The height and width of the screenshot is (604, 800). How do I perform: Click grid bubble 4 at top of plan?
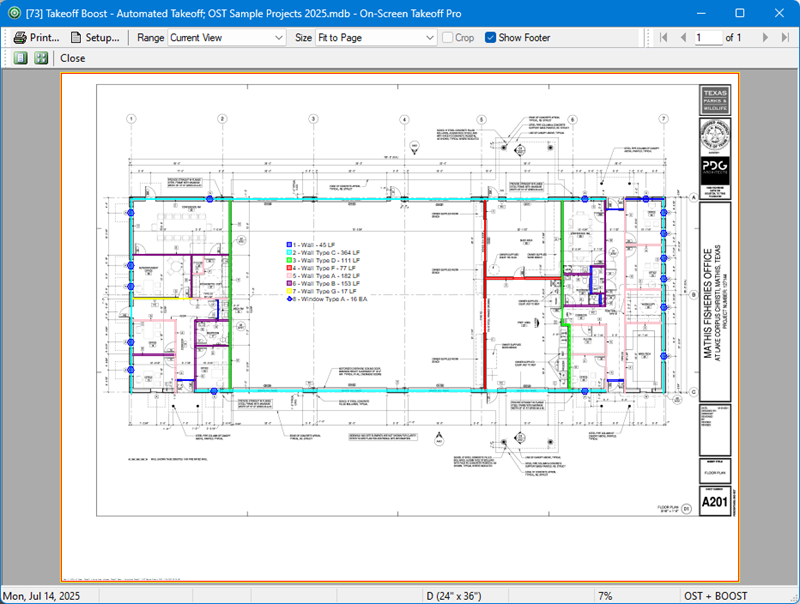(x=404, y=119)
